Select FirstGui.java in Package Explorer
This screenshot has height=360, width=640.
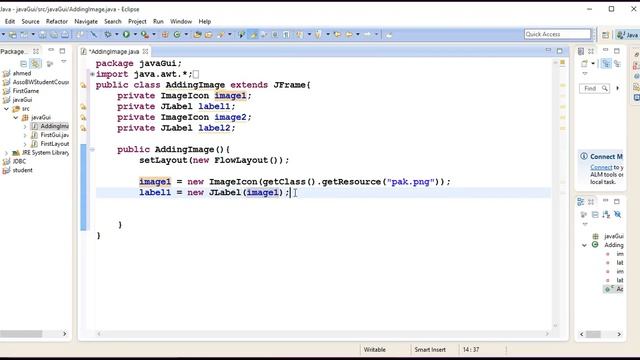54,135
